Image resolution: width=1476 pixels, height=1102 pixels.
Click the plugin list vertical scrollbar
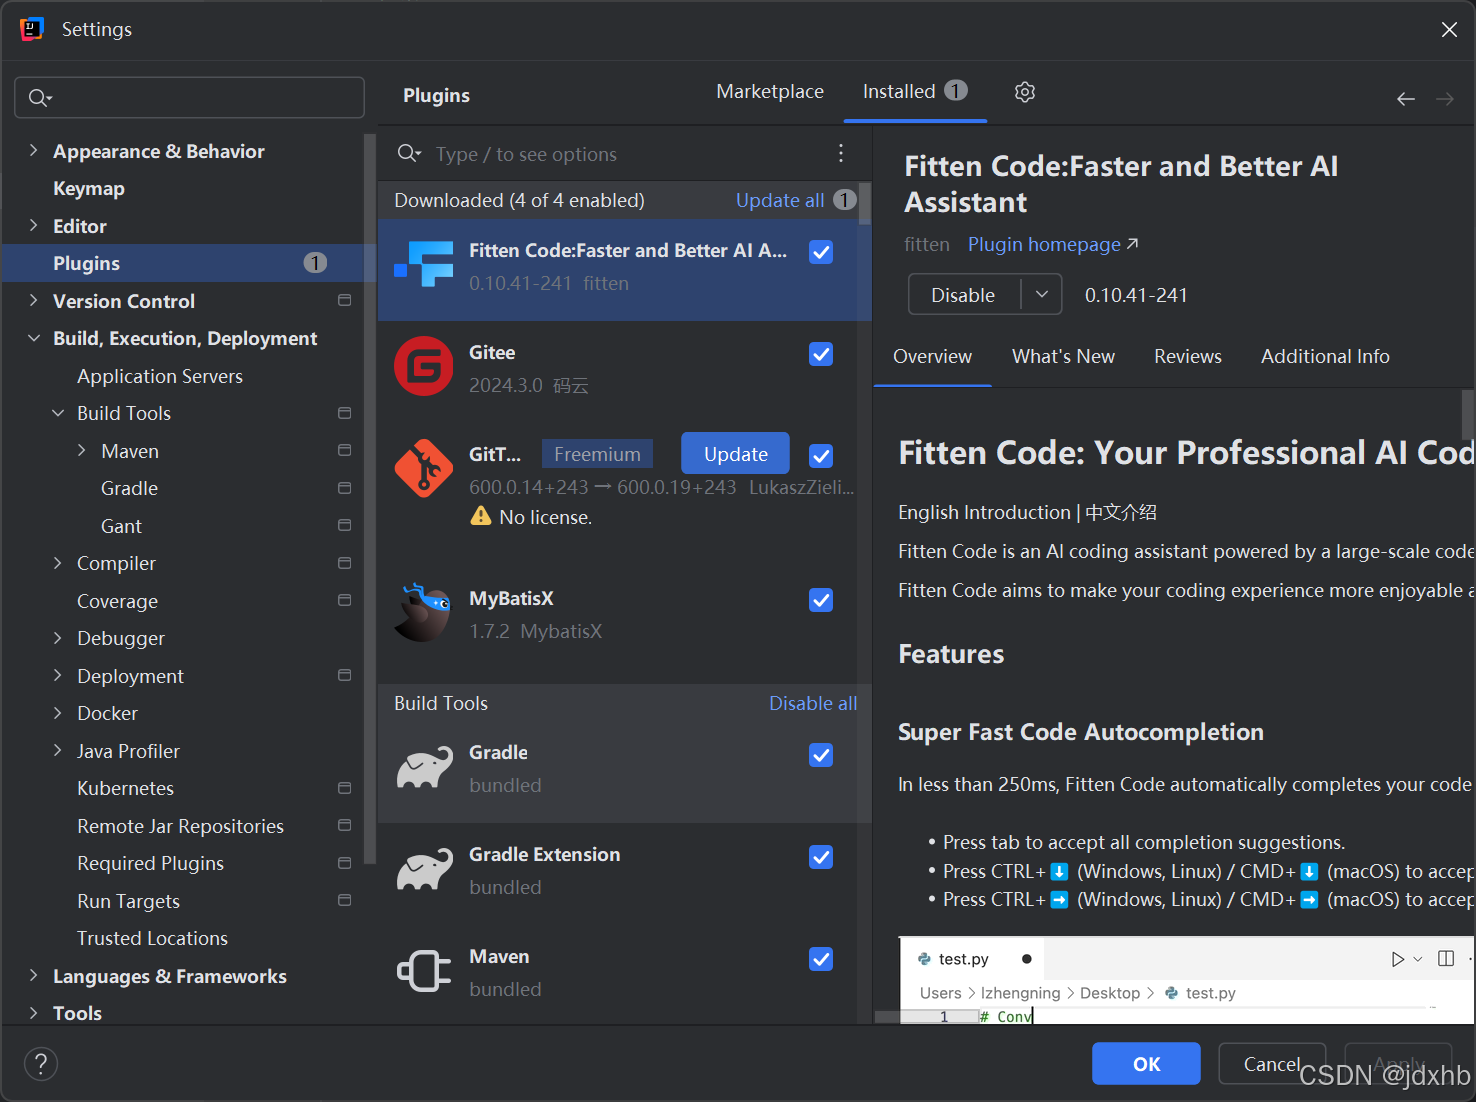pos(865,203)
